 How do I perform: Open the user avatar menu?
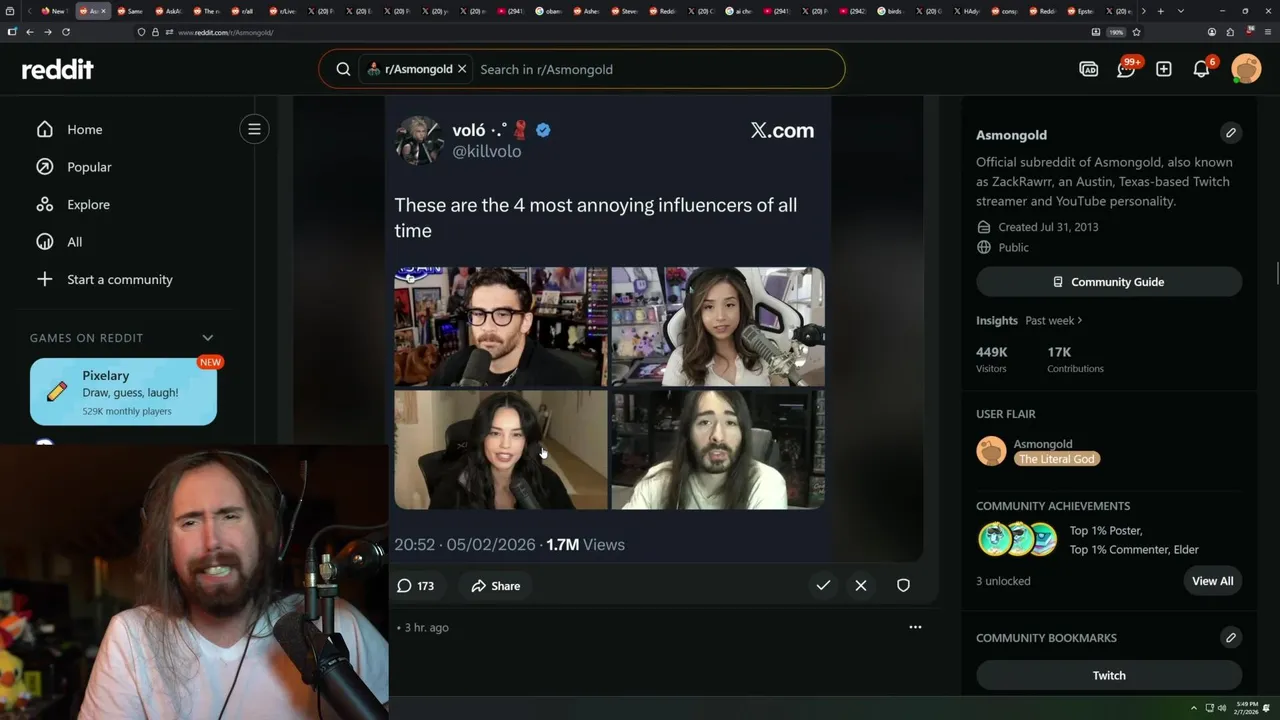(1246, 69)
